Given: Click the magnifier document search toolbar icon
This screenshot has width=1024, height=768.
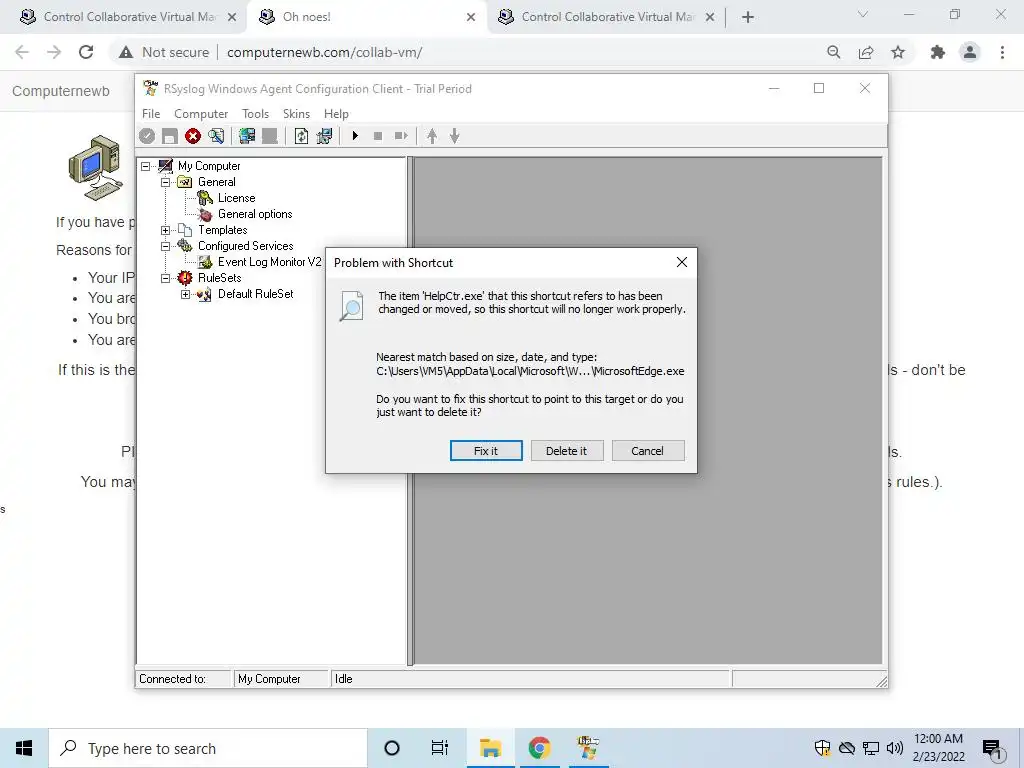Looking at the screenshot, I should tap(216, 136).
